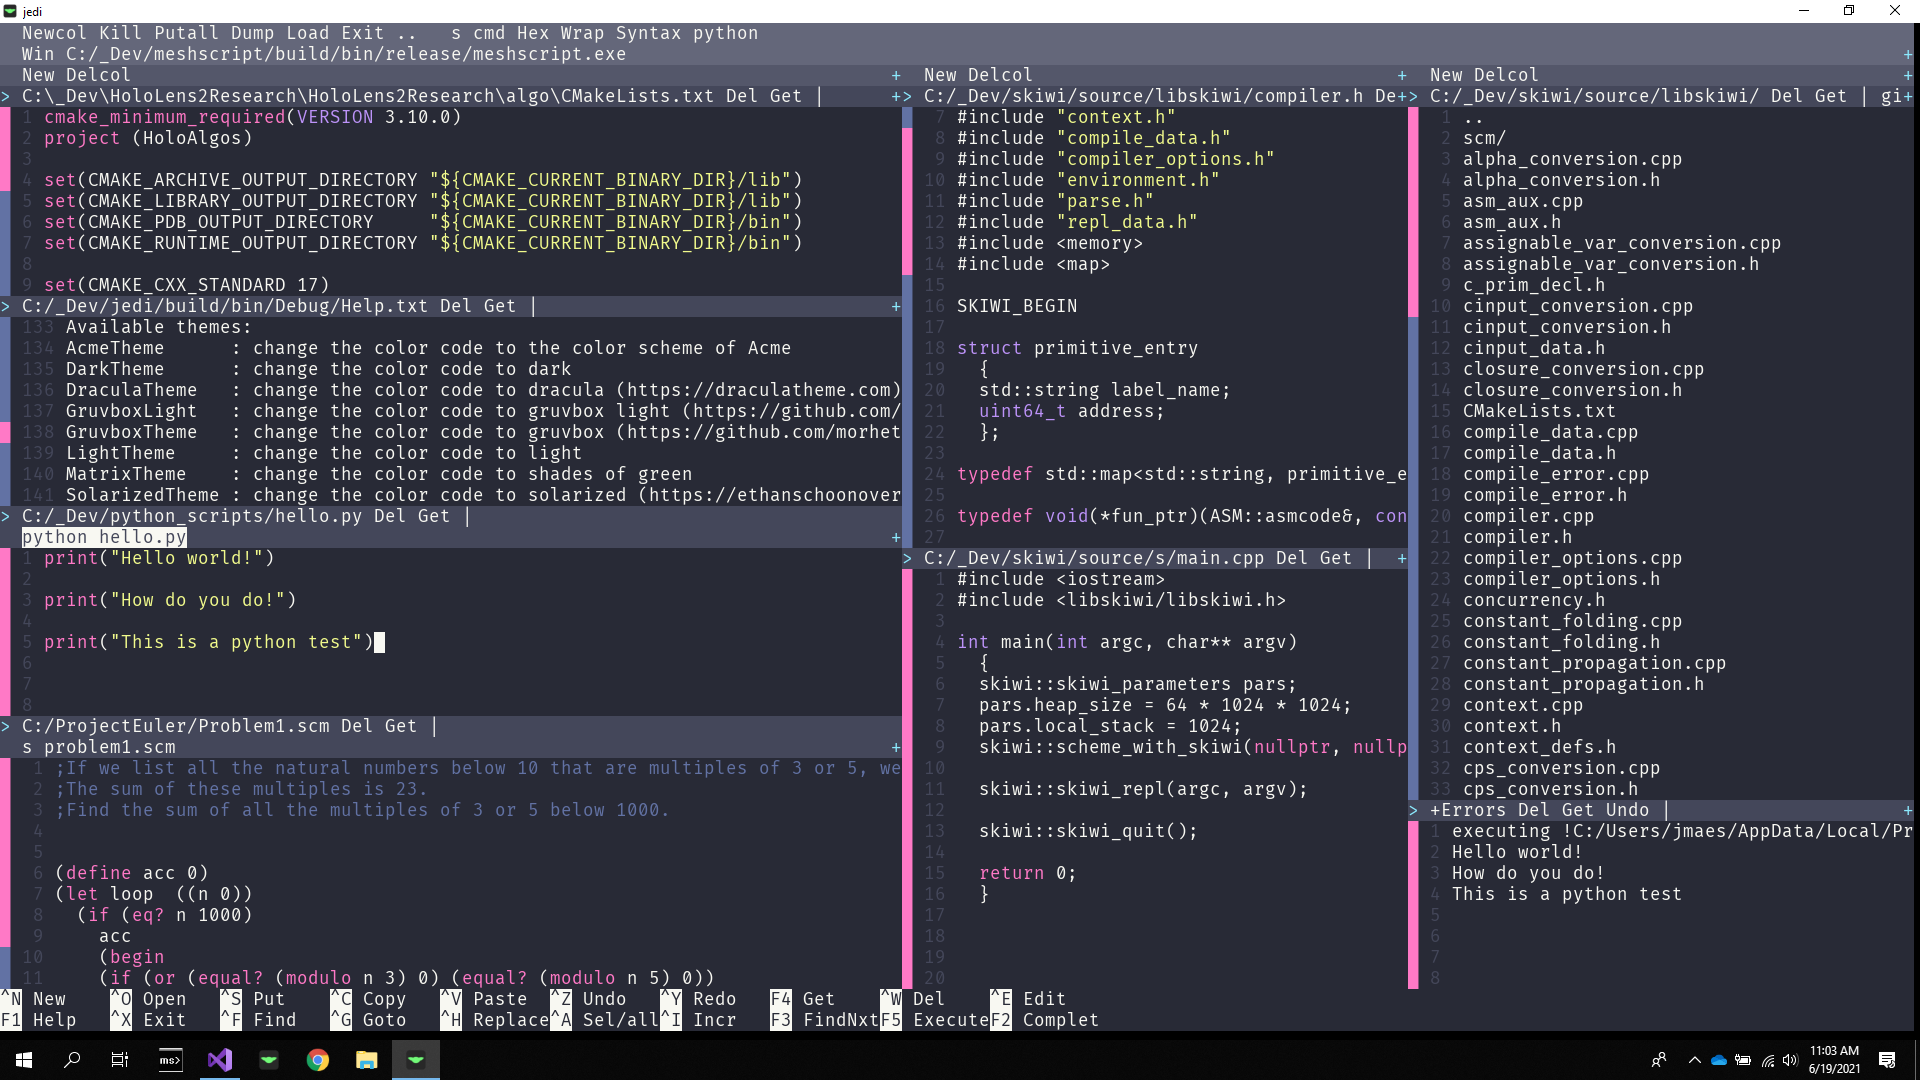Viewport: 1920px width, 1080px height.
Task: Open Visual Studio from the taskbar
Action: pyautogui.click(x=220, y=1060)
